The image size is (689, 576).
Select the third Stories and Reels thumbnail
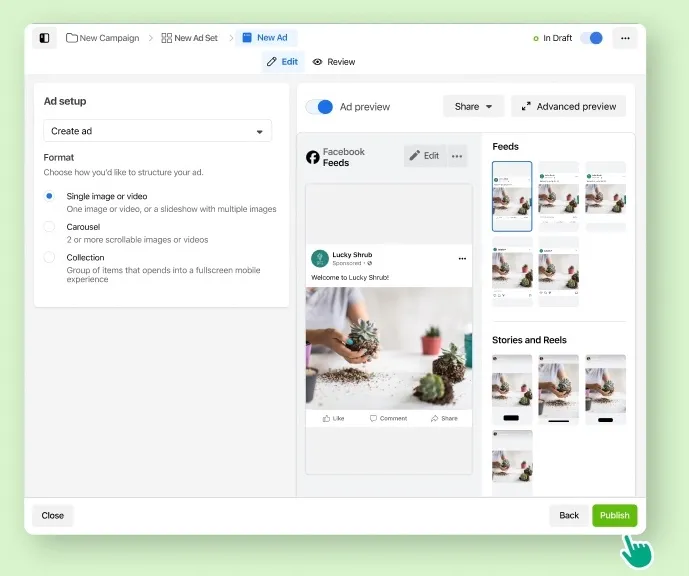click(606, 389)
